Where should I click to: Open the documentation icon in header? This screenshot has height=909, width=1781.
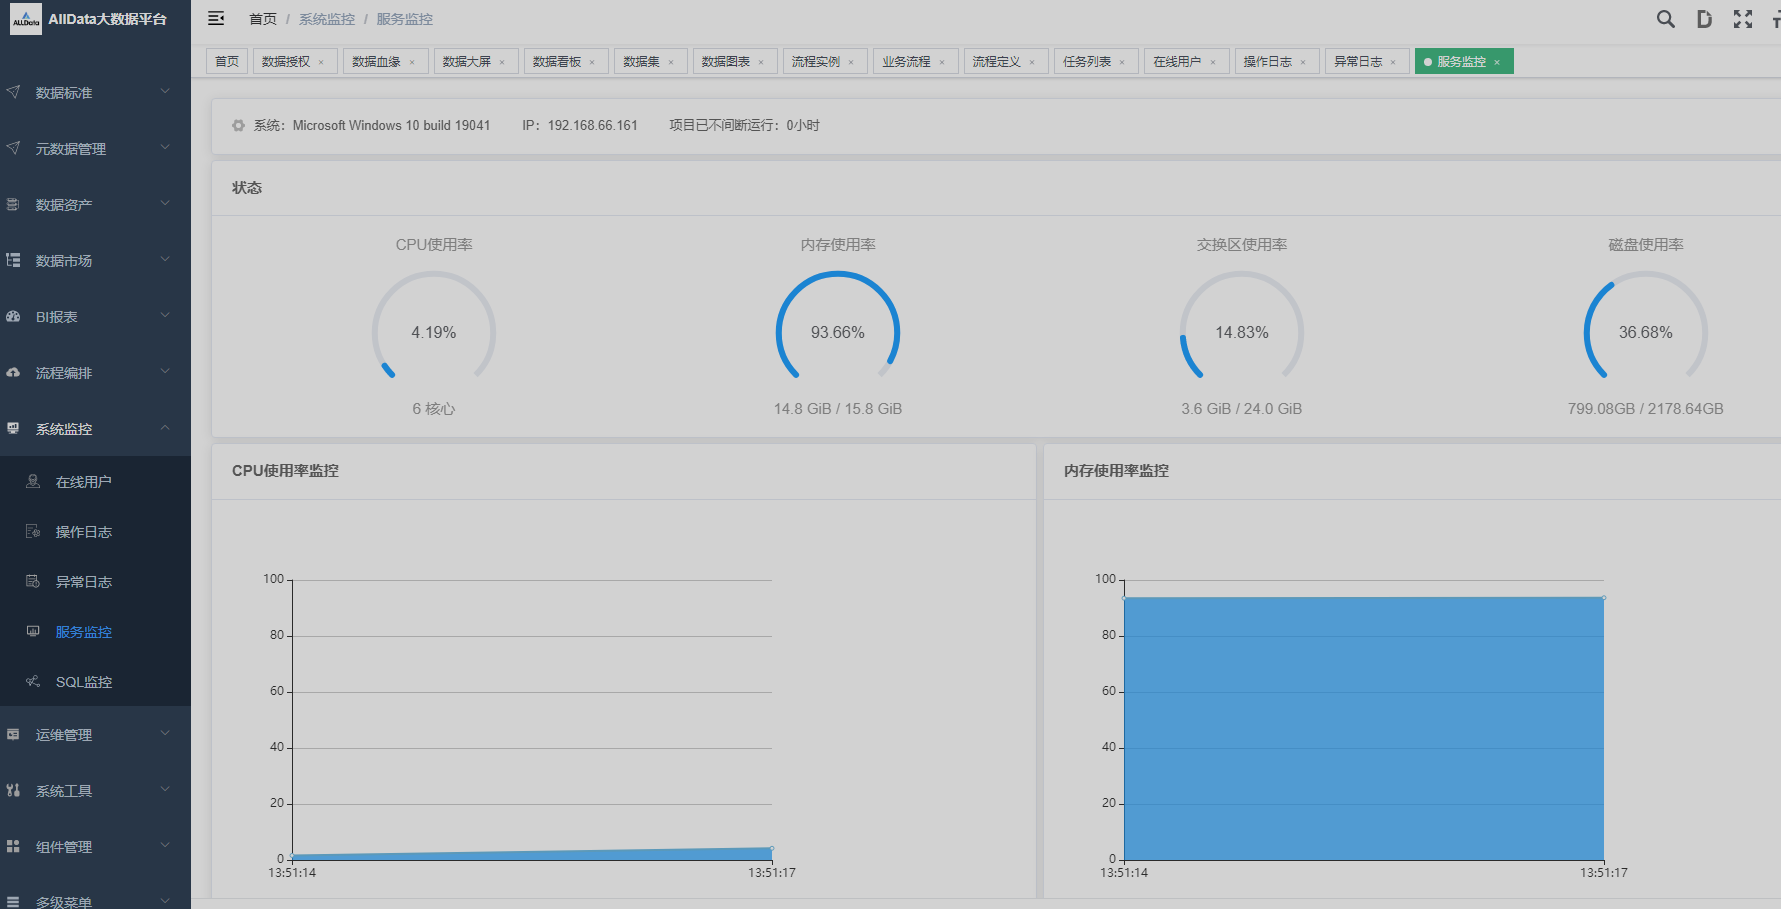point(1704,19)
